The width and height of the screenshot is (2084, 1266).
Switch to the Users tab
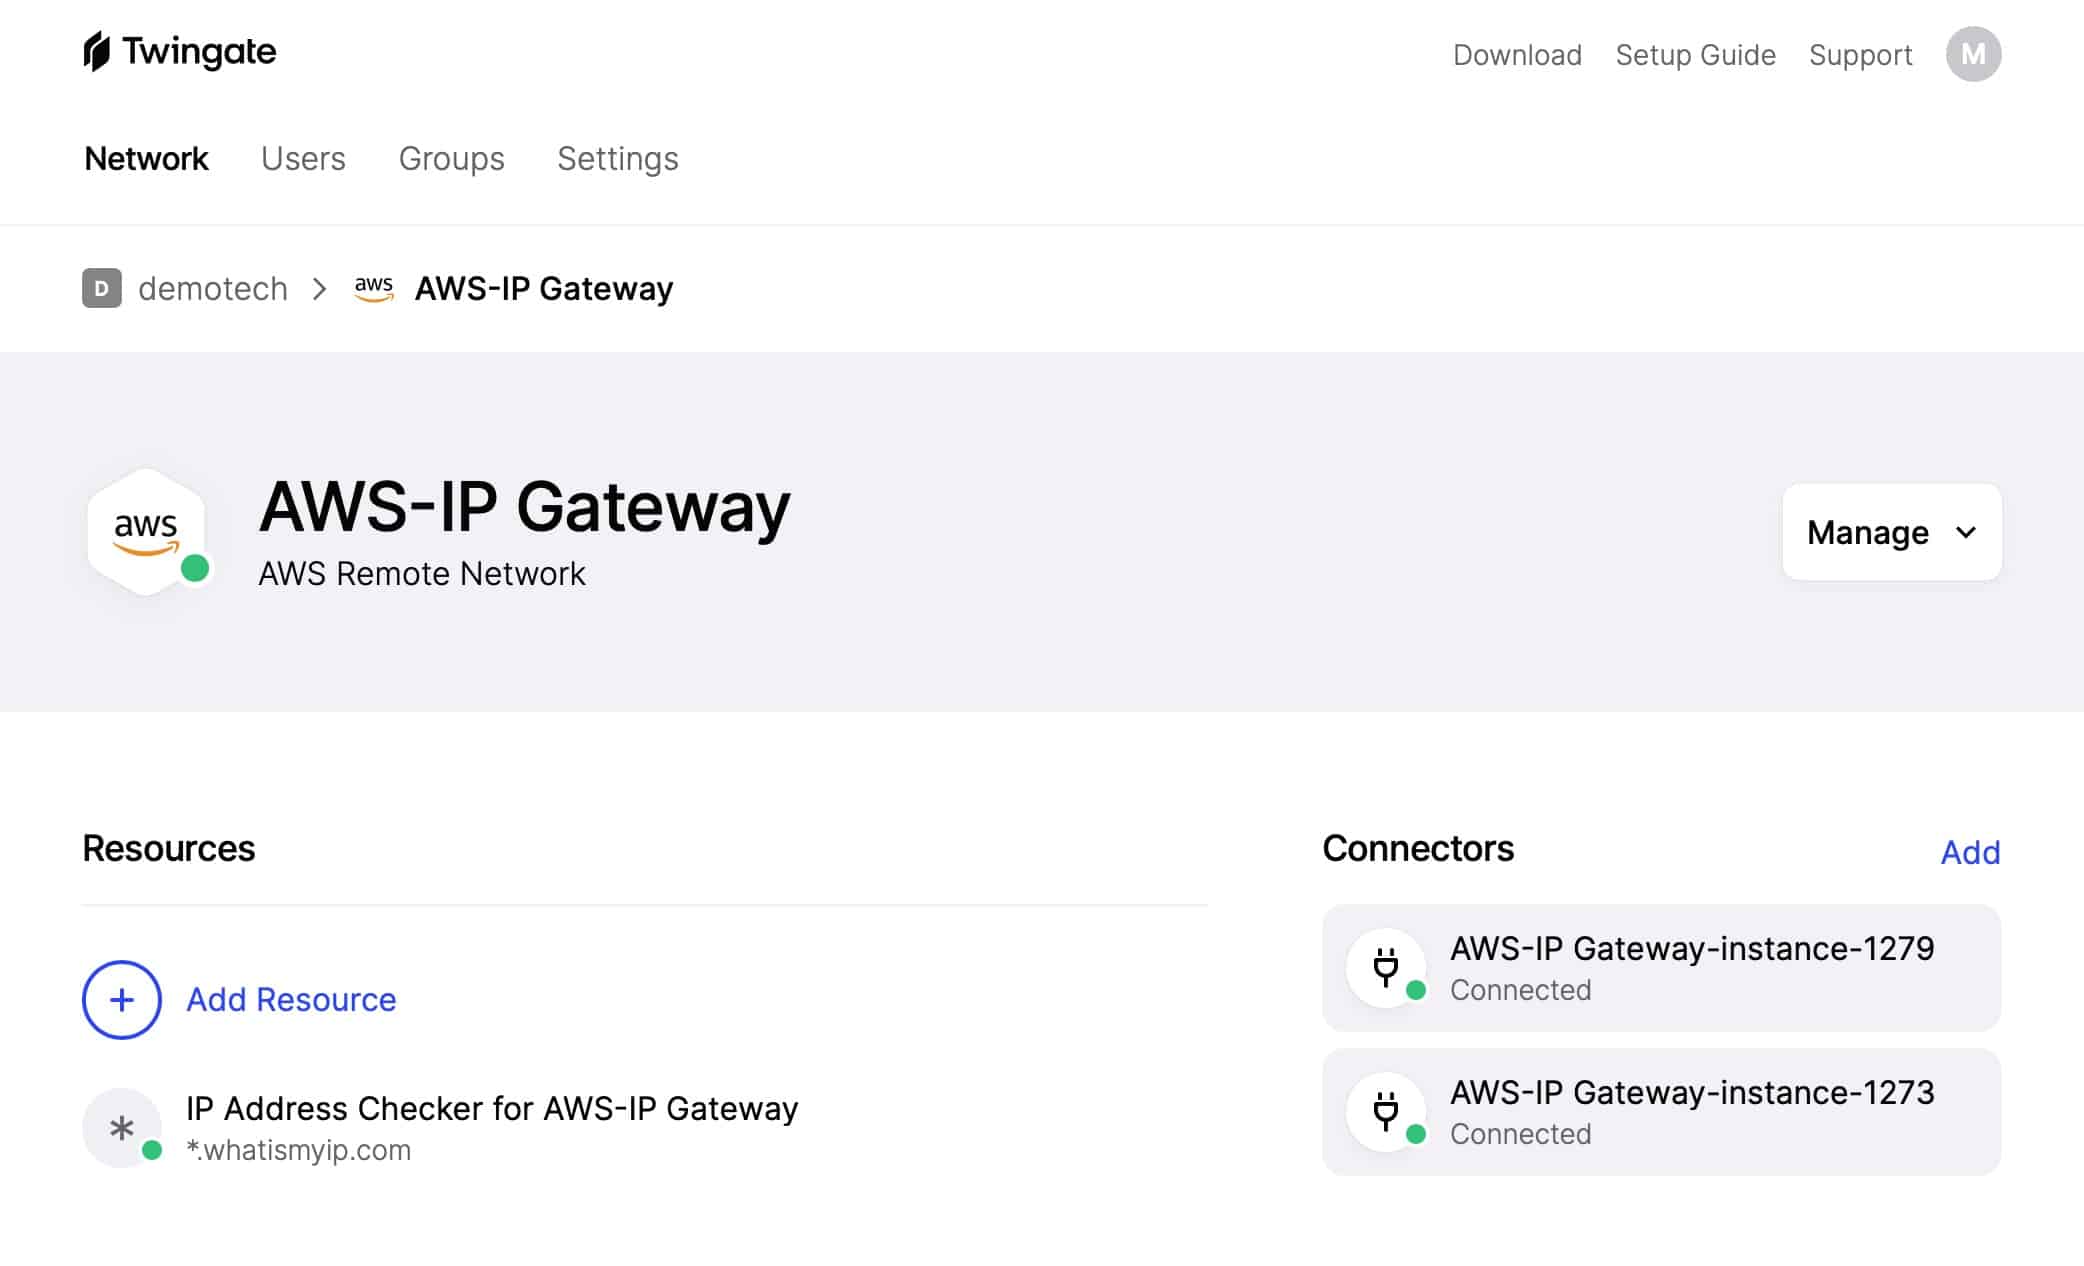tap(303, 159)
